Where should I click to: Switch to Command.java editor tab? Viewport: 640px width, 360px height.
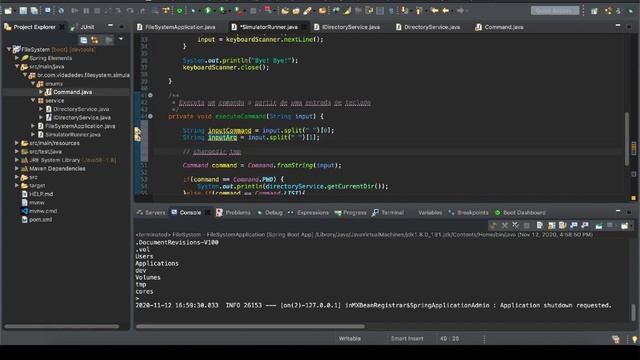pos(500,27)
